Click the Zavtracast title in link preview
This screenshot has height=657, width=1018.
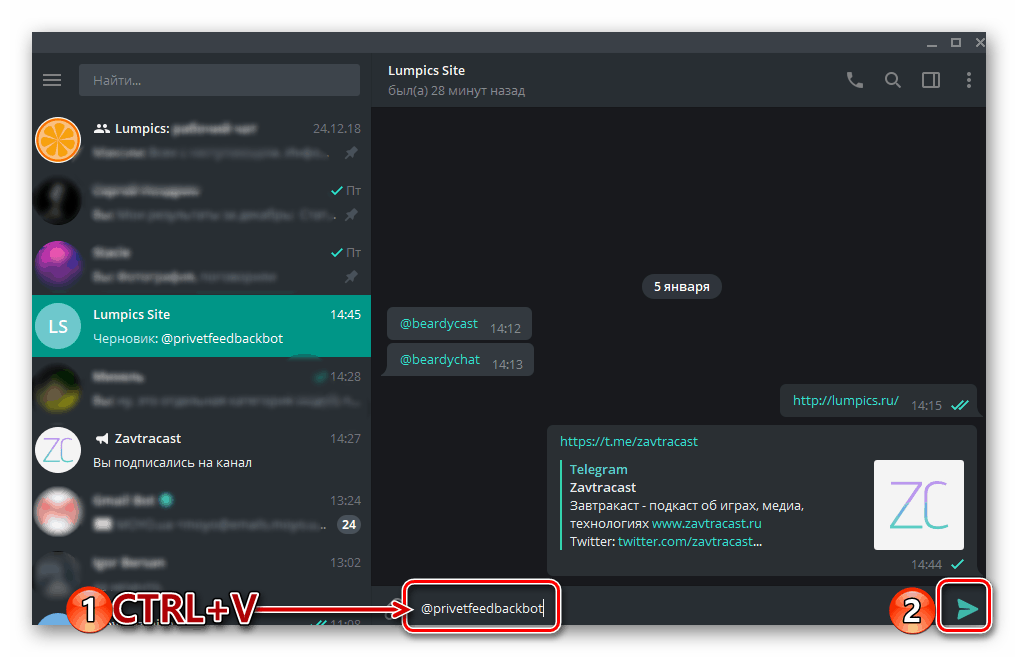(602, 487)
